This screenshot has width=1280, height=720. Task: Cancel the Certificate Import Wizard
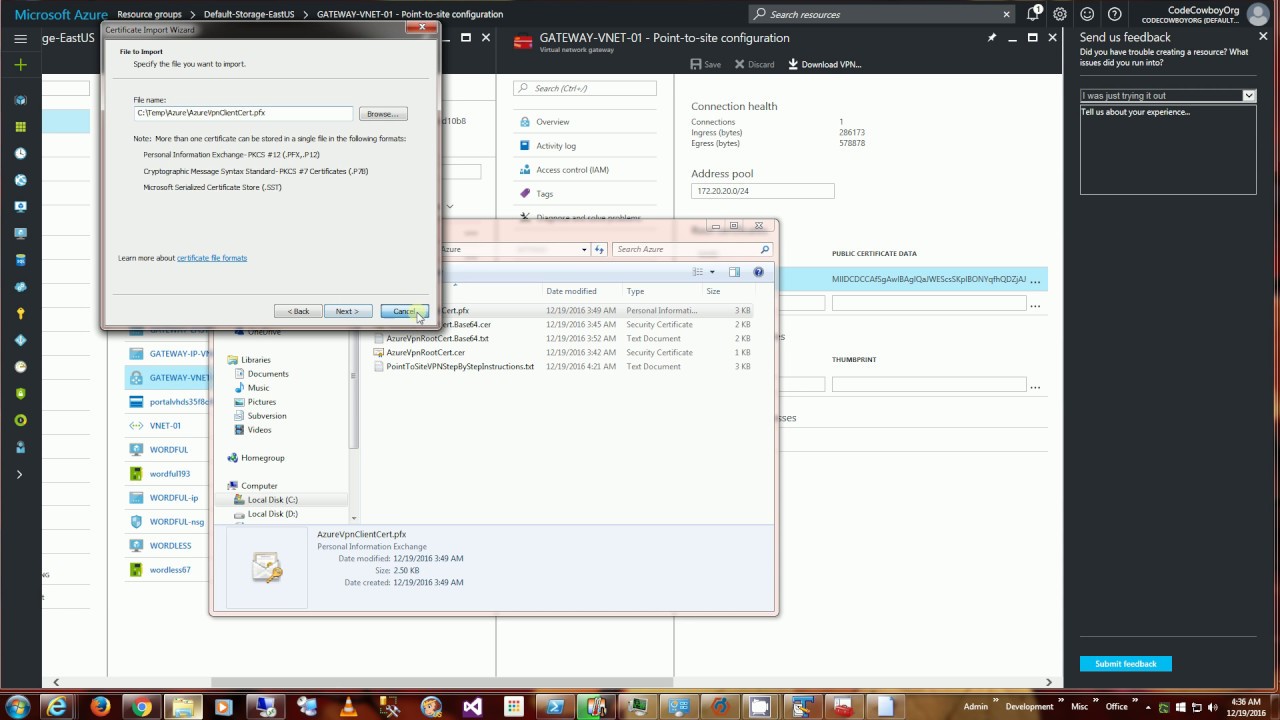(404, 311)
